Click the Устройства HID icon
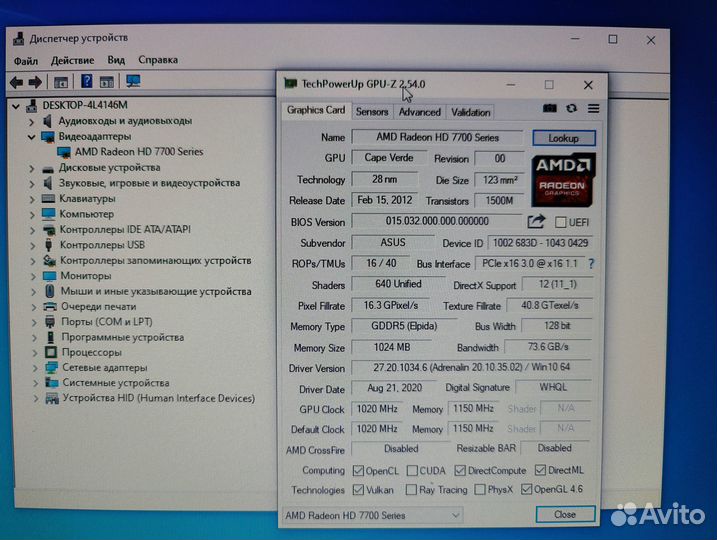This screenshot has height=540, width=717. pos(52,399)
